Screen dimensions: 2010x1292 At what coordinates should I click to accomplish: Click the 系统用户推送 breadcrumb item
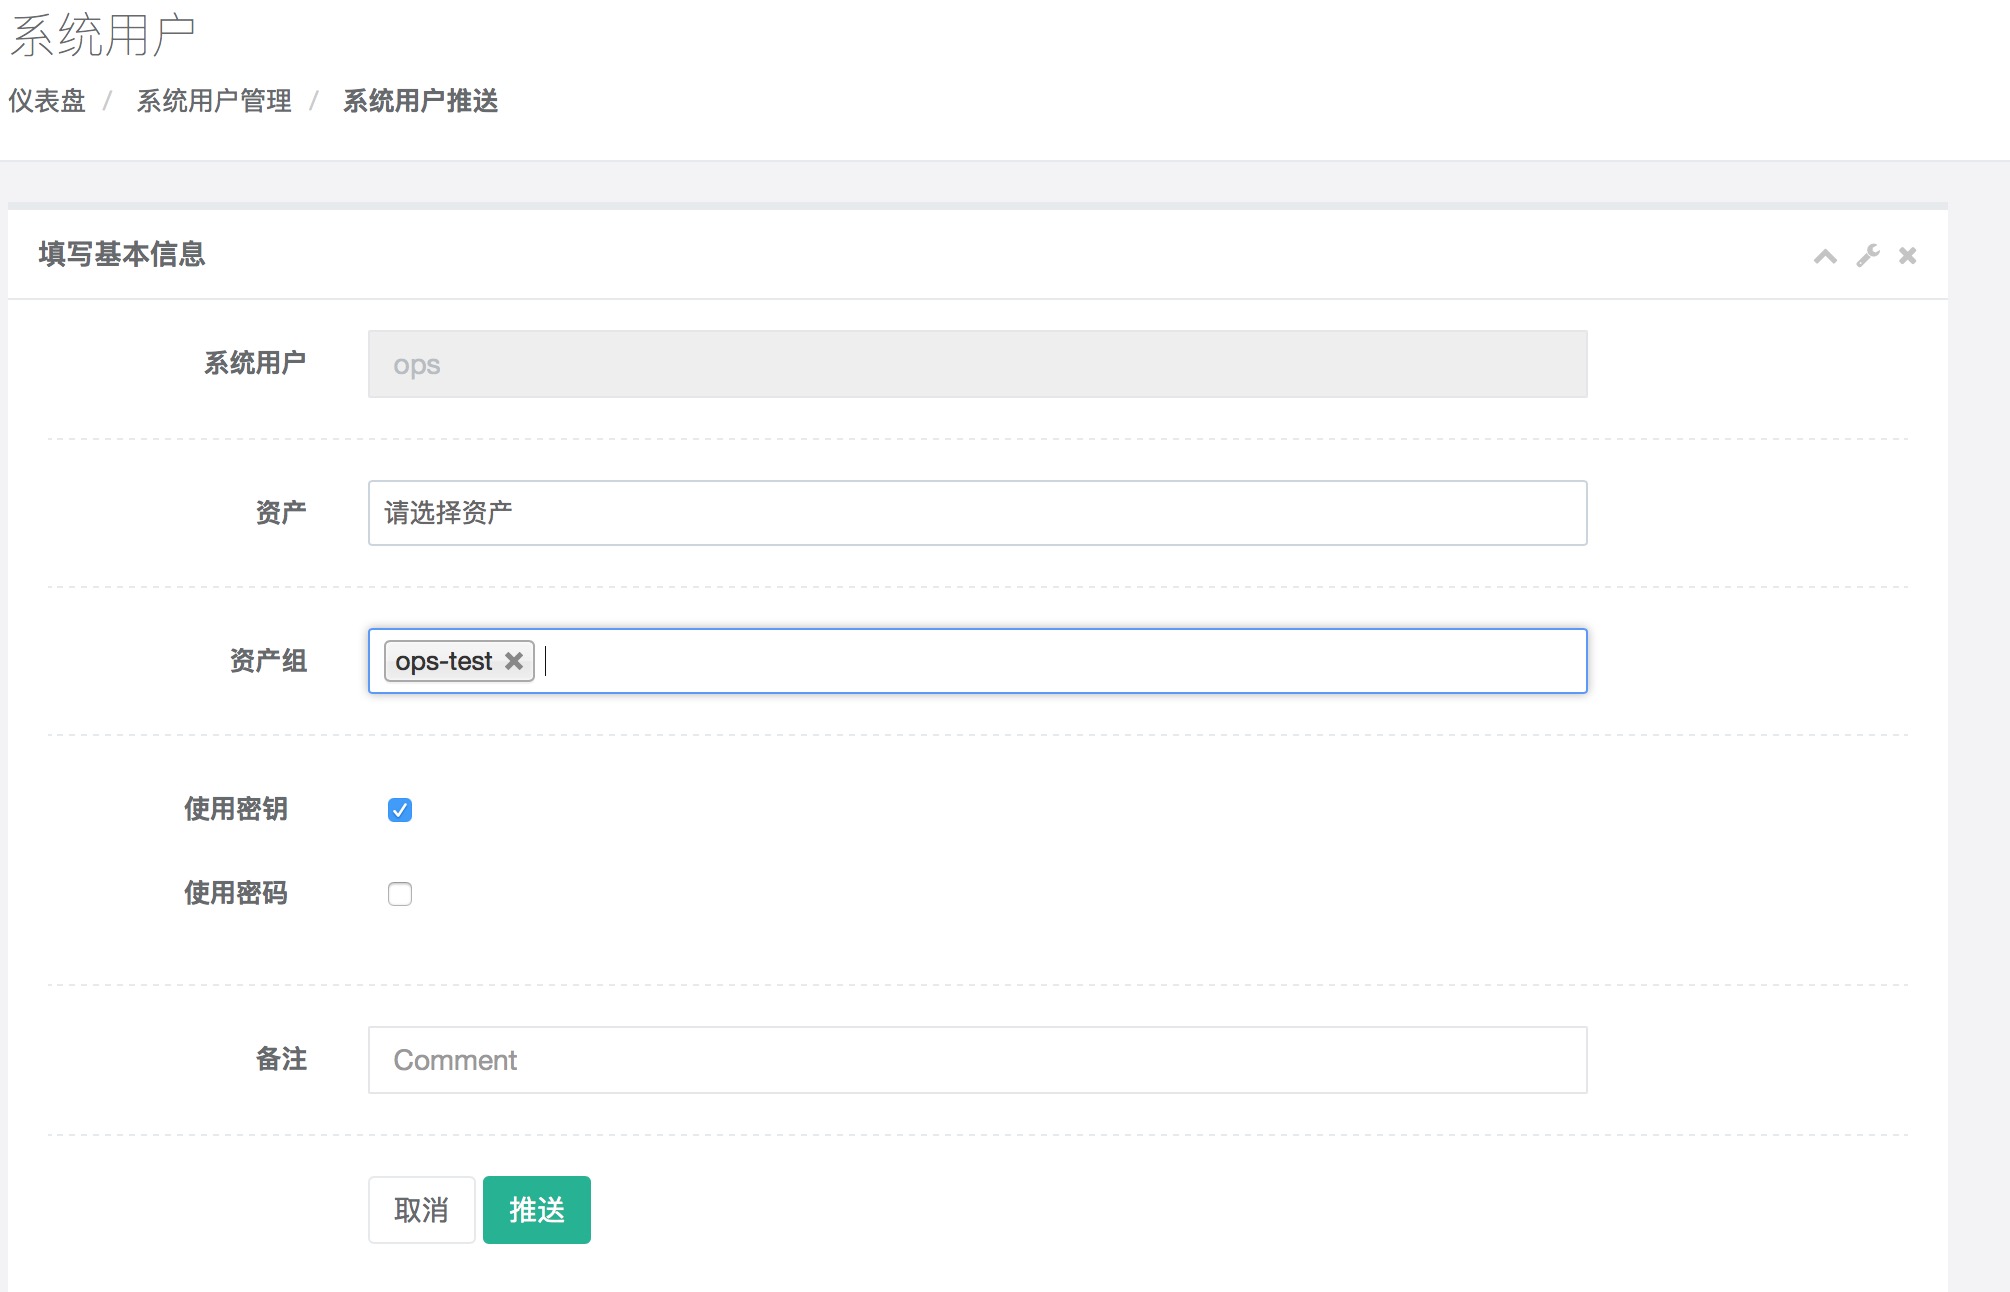(420, 101)
